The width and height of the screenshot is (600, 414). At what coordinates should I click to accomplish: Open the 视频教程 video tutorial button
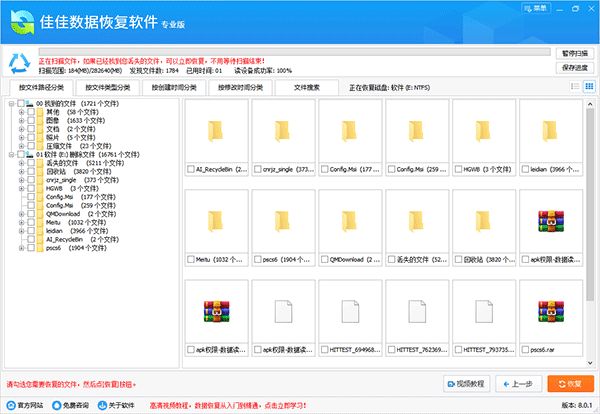point(466,384)
